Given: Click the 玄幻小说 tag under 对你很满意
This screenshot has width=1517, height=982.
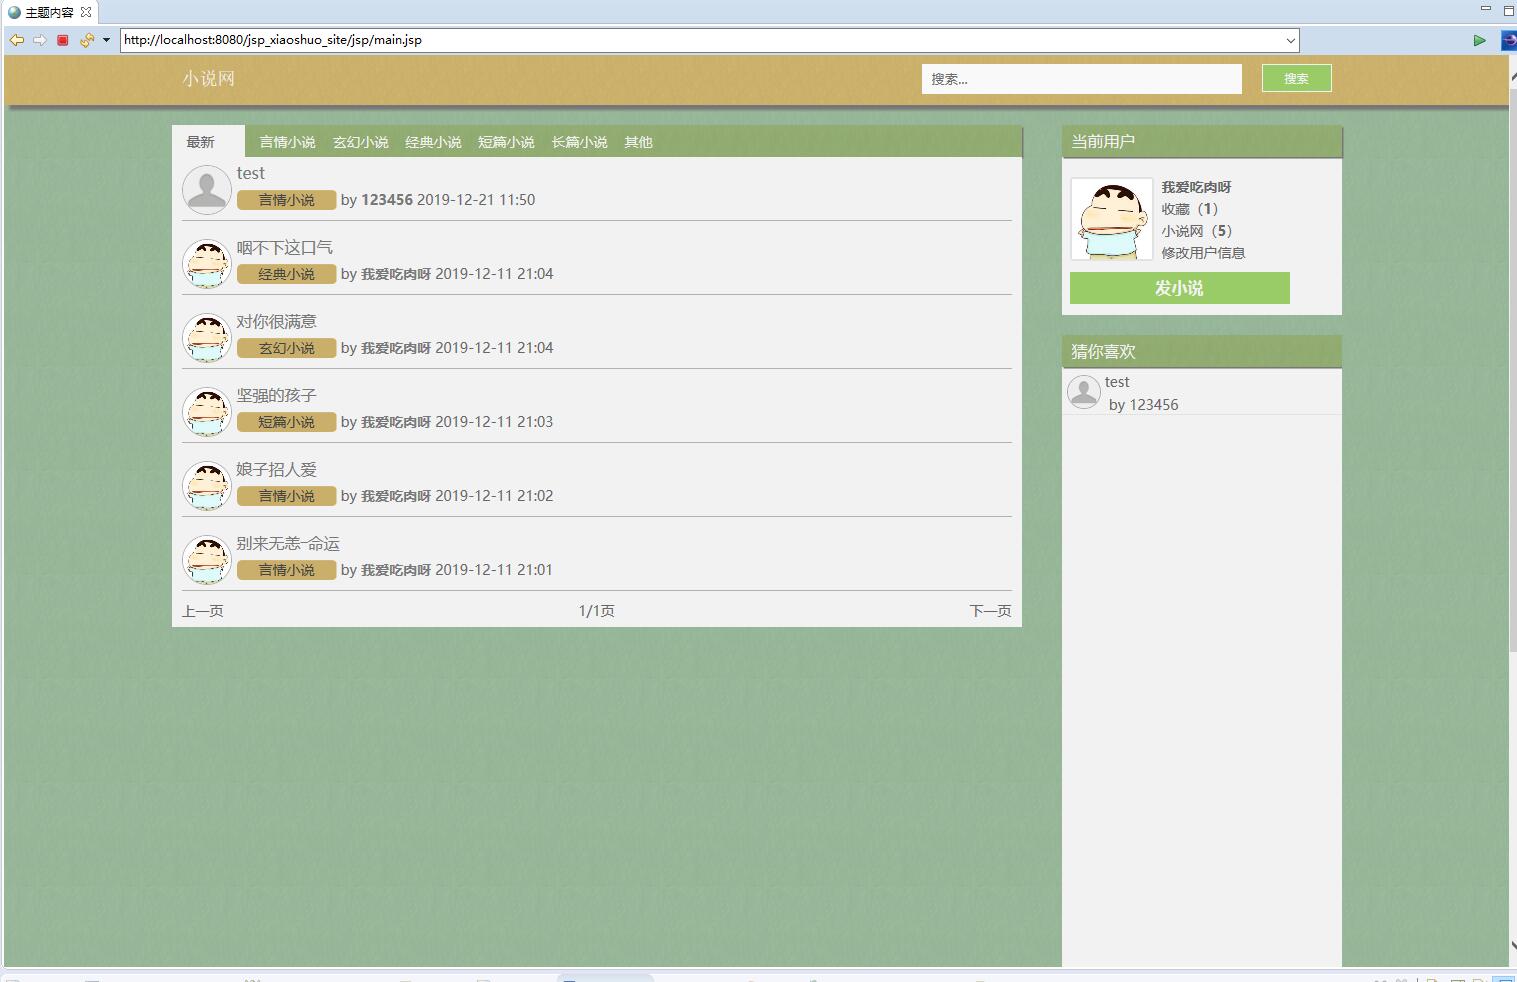Looking at the screenshot, I should click(x=286, y=348).
